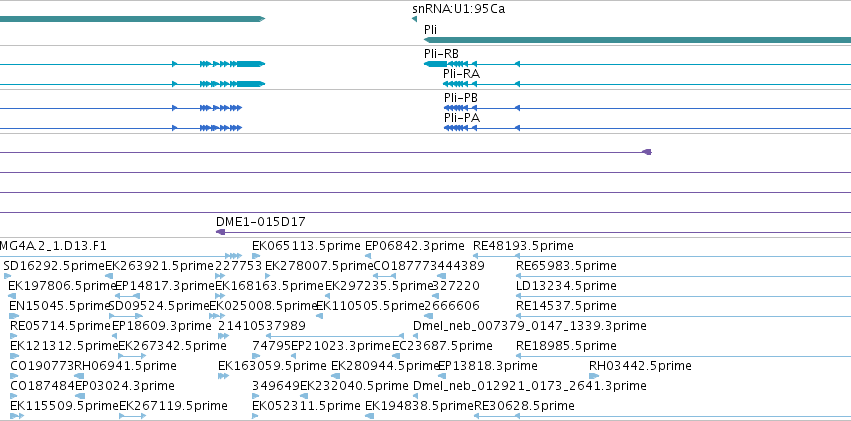Open EP18609.3prime EST label
Screen dimensions: 851x421
click(162, 326)
